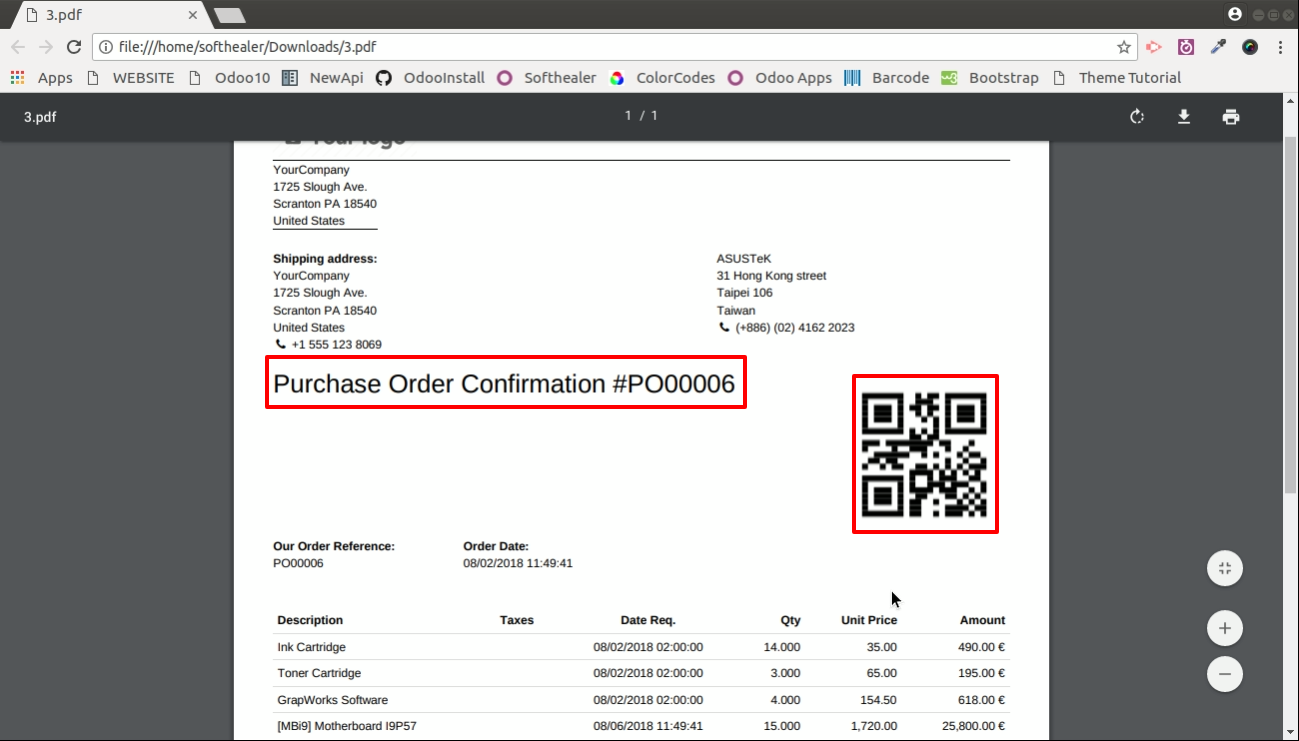Reload the current page

(73, 47)
